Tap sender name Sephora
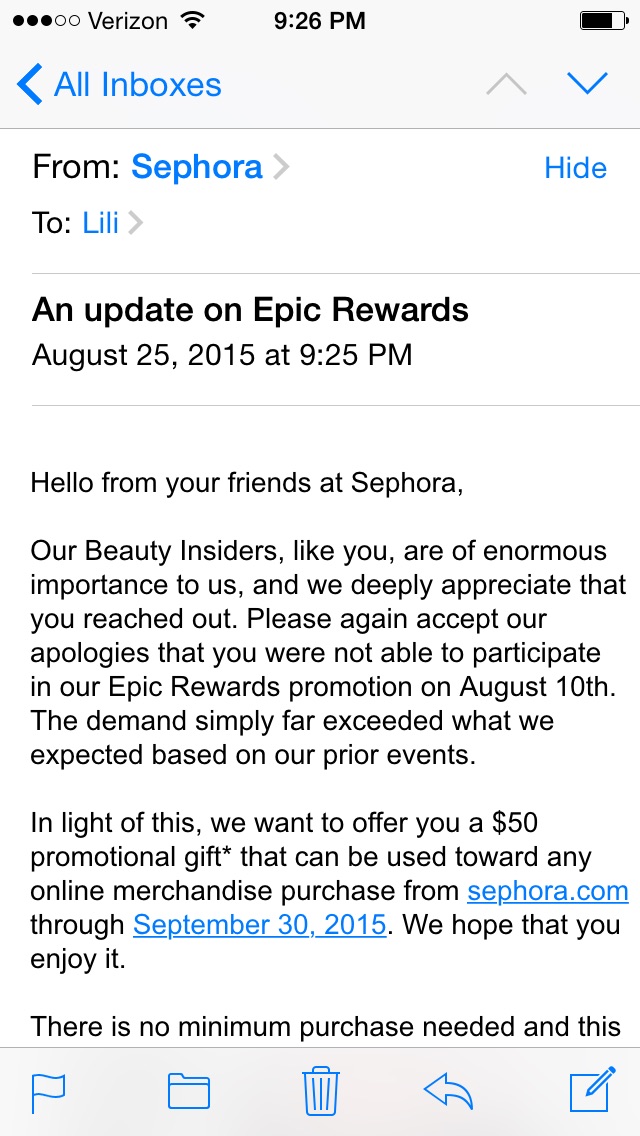The height and width of the screenshot is (1136, 640). pos(196,167)
